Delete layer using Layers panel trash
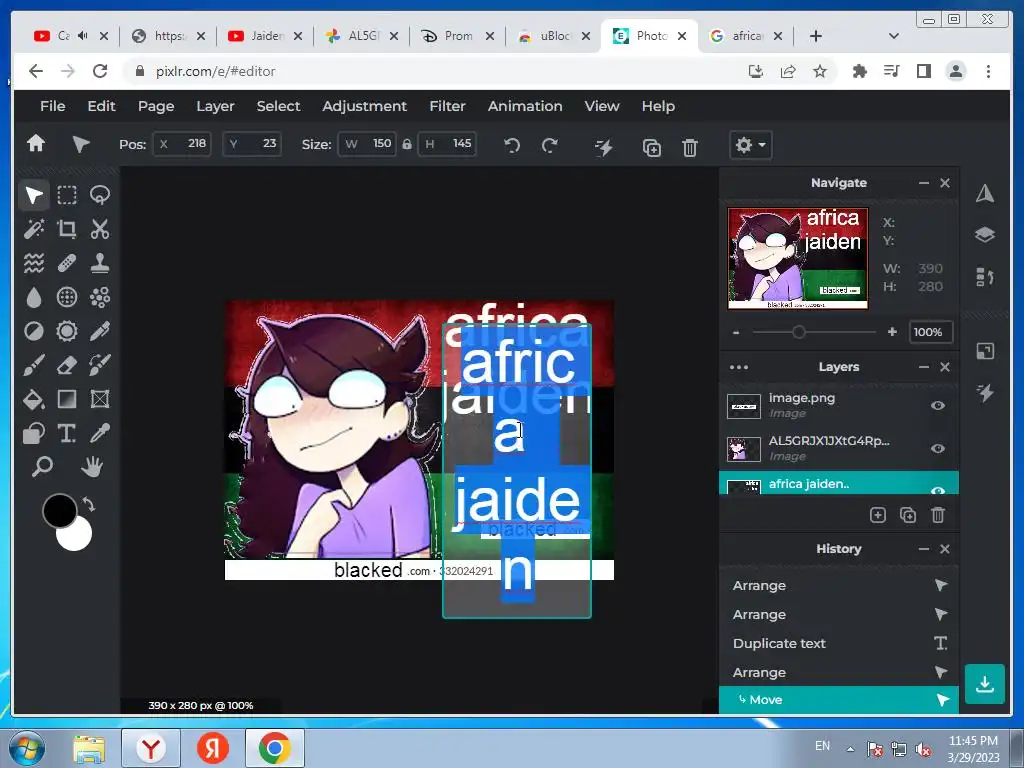 pos(938,515)
